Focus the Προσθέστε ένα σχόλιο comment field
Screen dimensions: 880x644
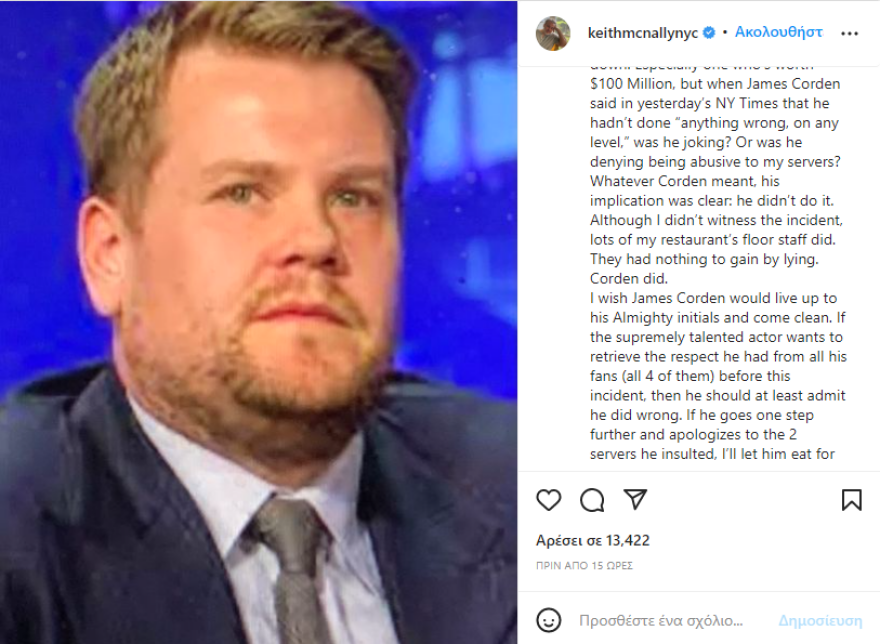point(661,620)
